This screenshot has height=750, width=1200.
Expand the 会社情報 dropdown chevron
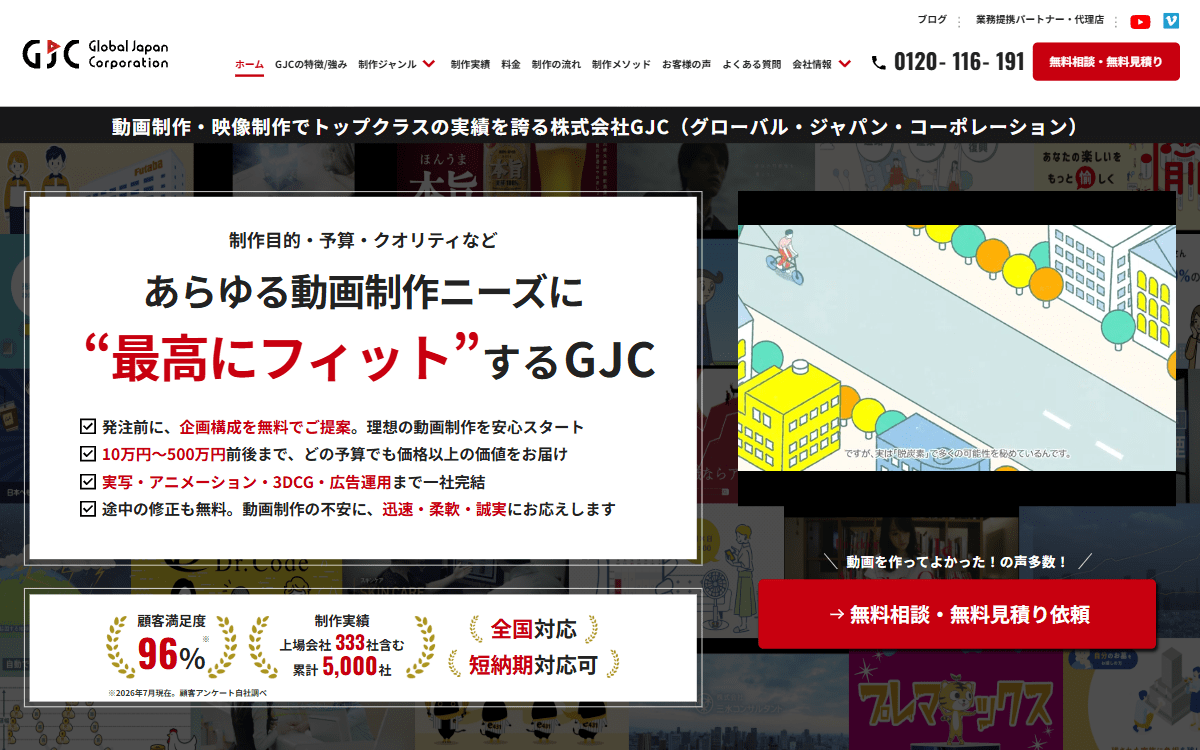click(x=845, y=64)
